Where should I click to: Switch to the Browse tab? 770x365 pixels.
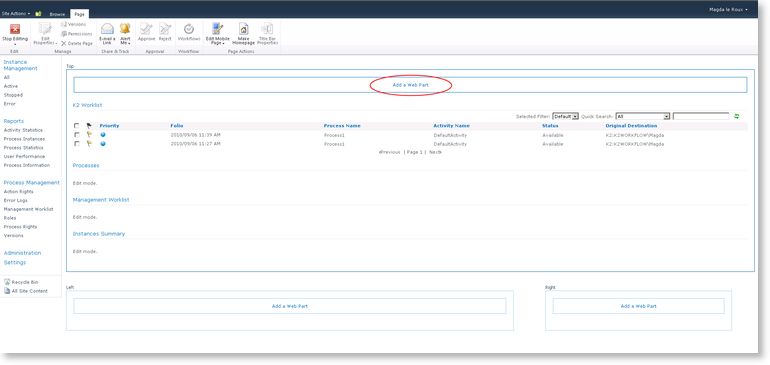pyautogui.click(x=57, y=14)
